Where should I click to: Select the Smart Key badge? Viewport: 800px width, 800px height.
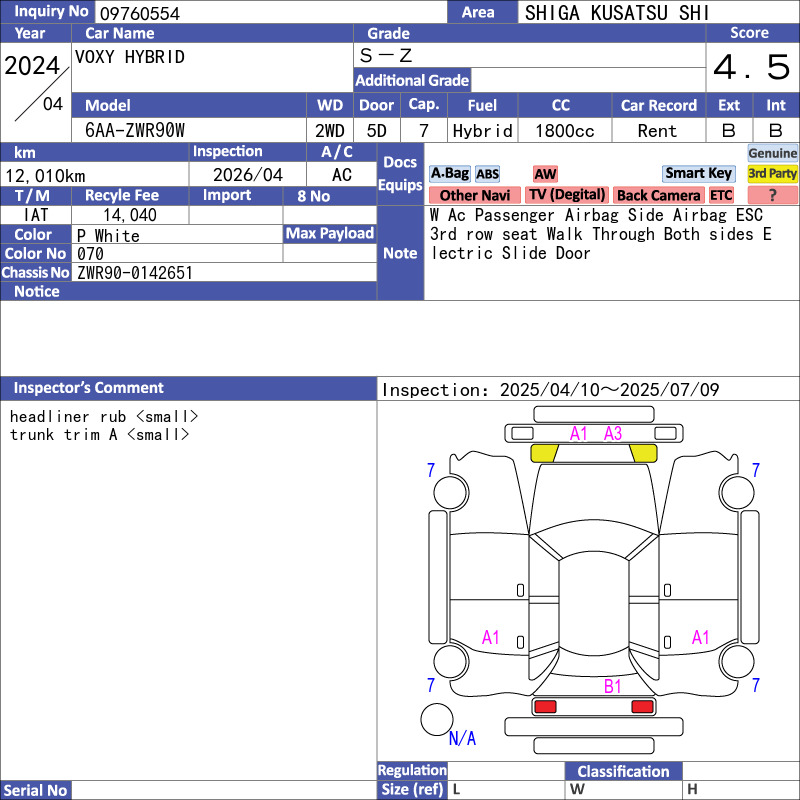pos(699,174)
